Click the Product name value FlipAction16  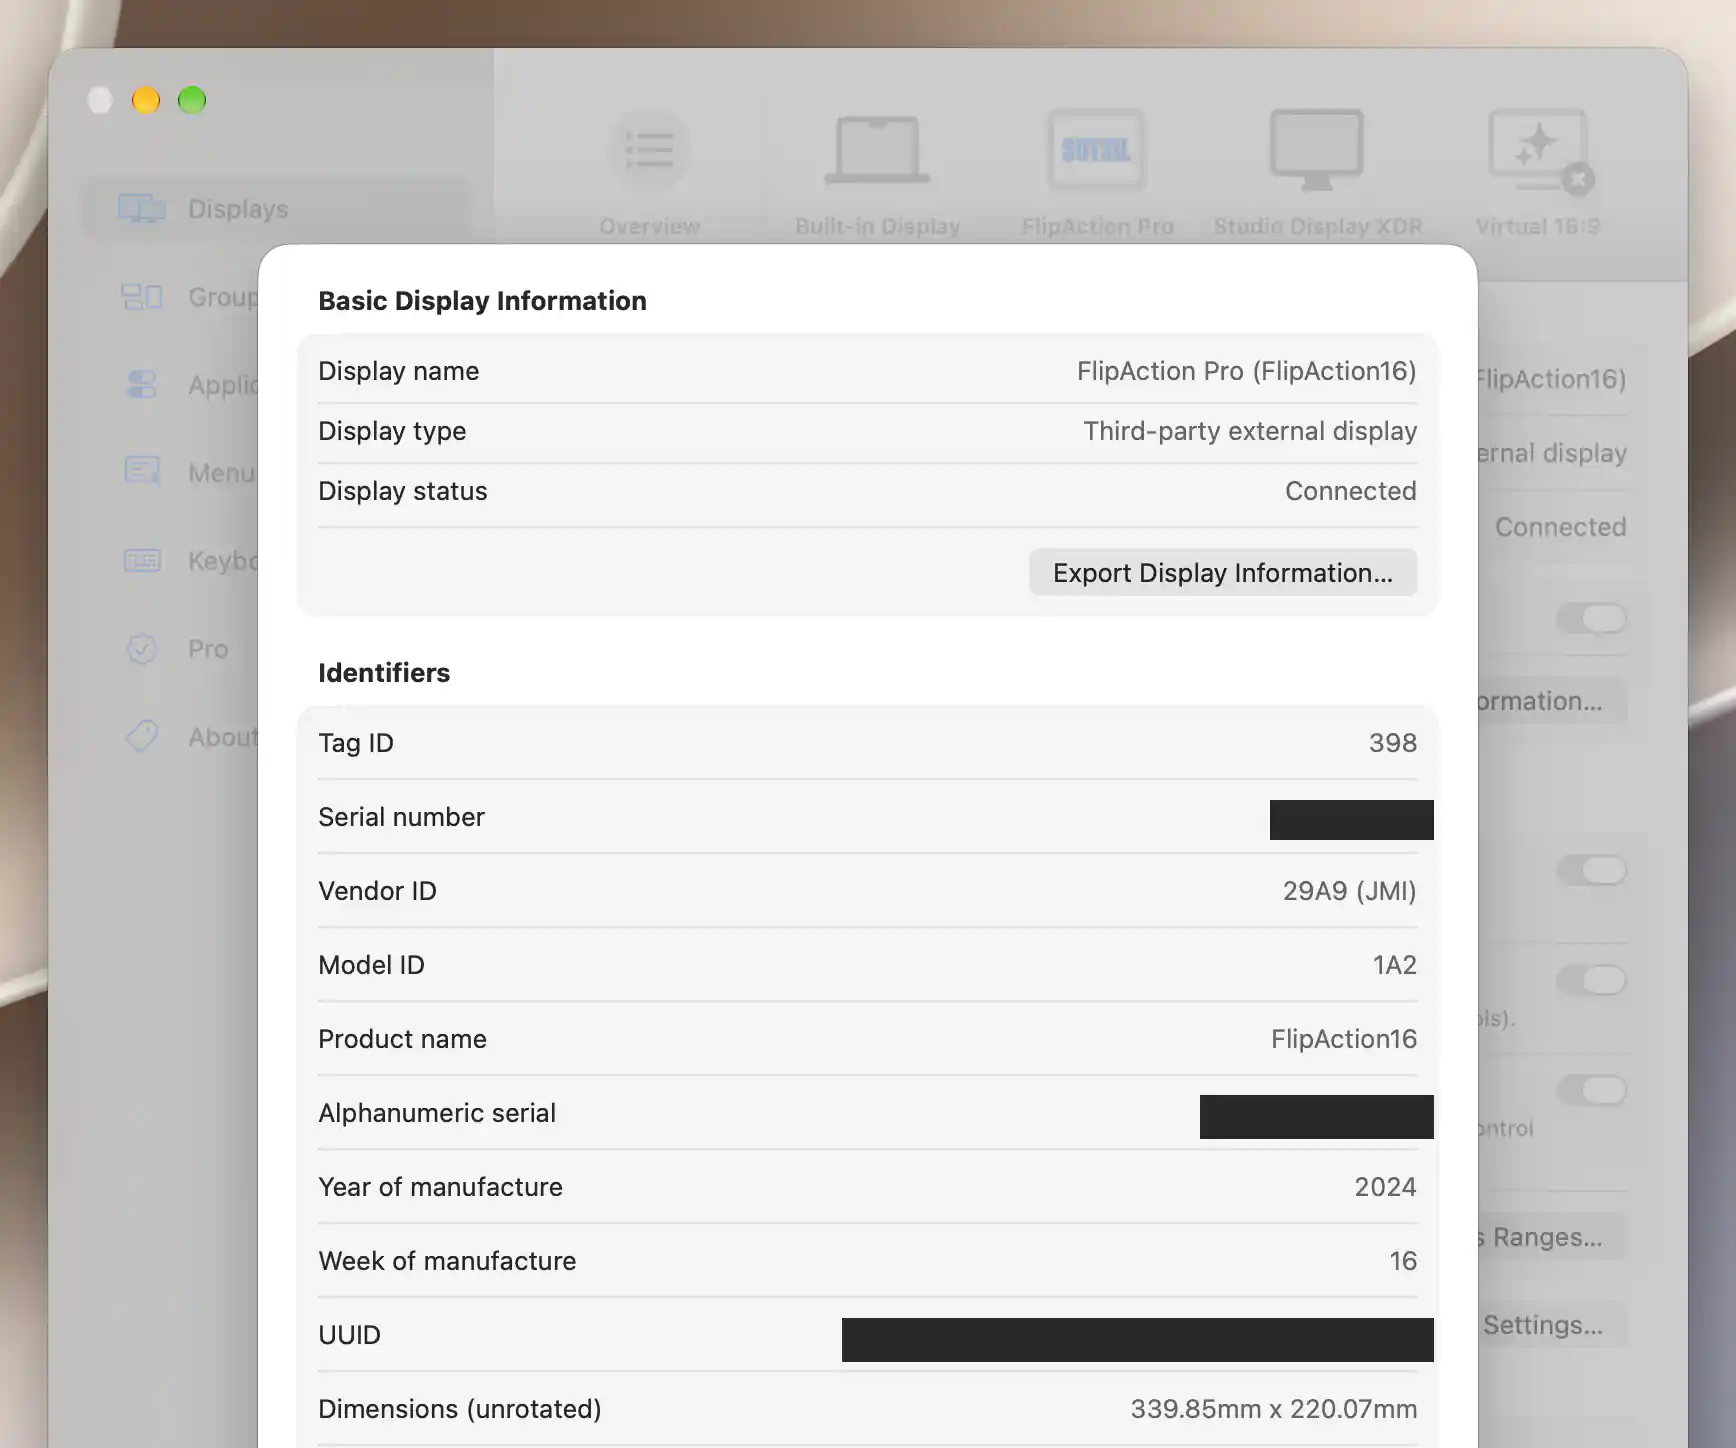click(x=1344, y=1039)
